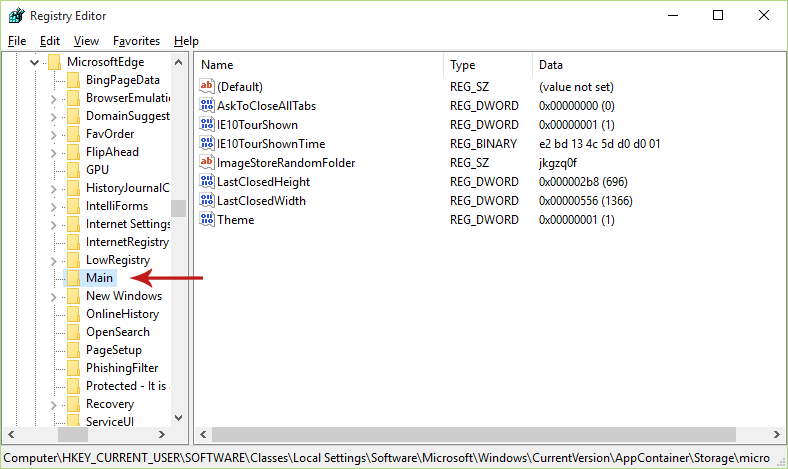The width and height of the screenshot is (788, 469).
Task: Select the Theme value name
Action: (x=236, y=220)
